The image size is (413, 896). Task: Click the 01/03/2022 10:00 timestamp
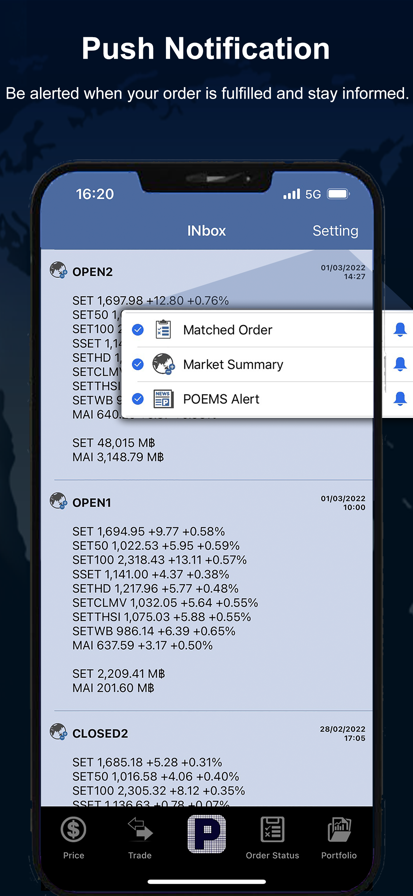coord(343,503)
